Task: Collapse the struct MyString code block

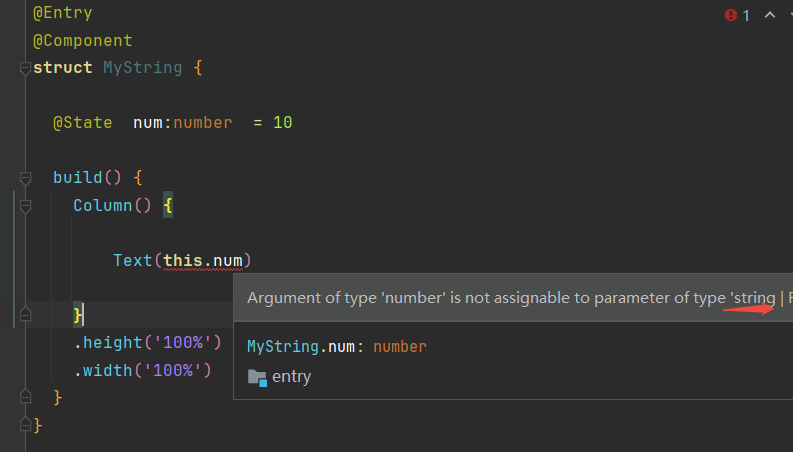Action: 25,69
